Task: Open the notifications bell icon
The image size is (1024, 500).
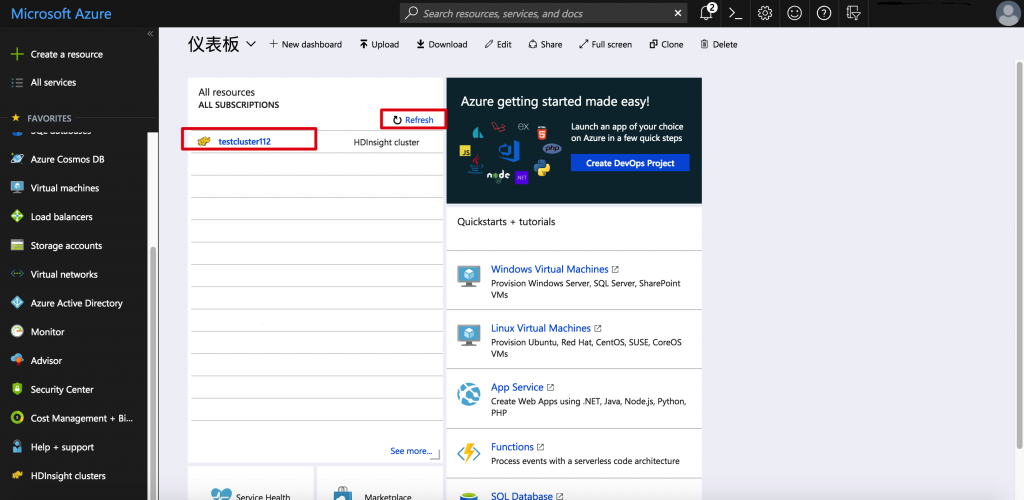Action: [x=706, y=13]
